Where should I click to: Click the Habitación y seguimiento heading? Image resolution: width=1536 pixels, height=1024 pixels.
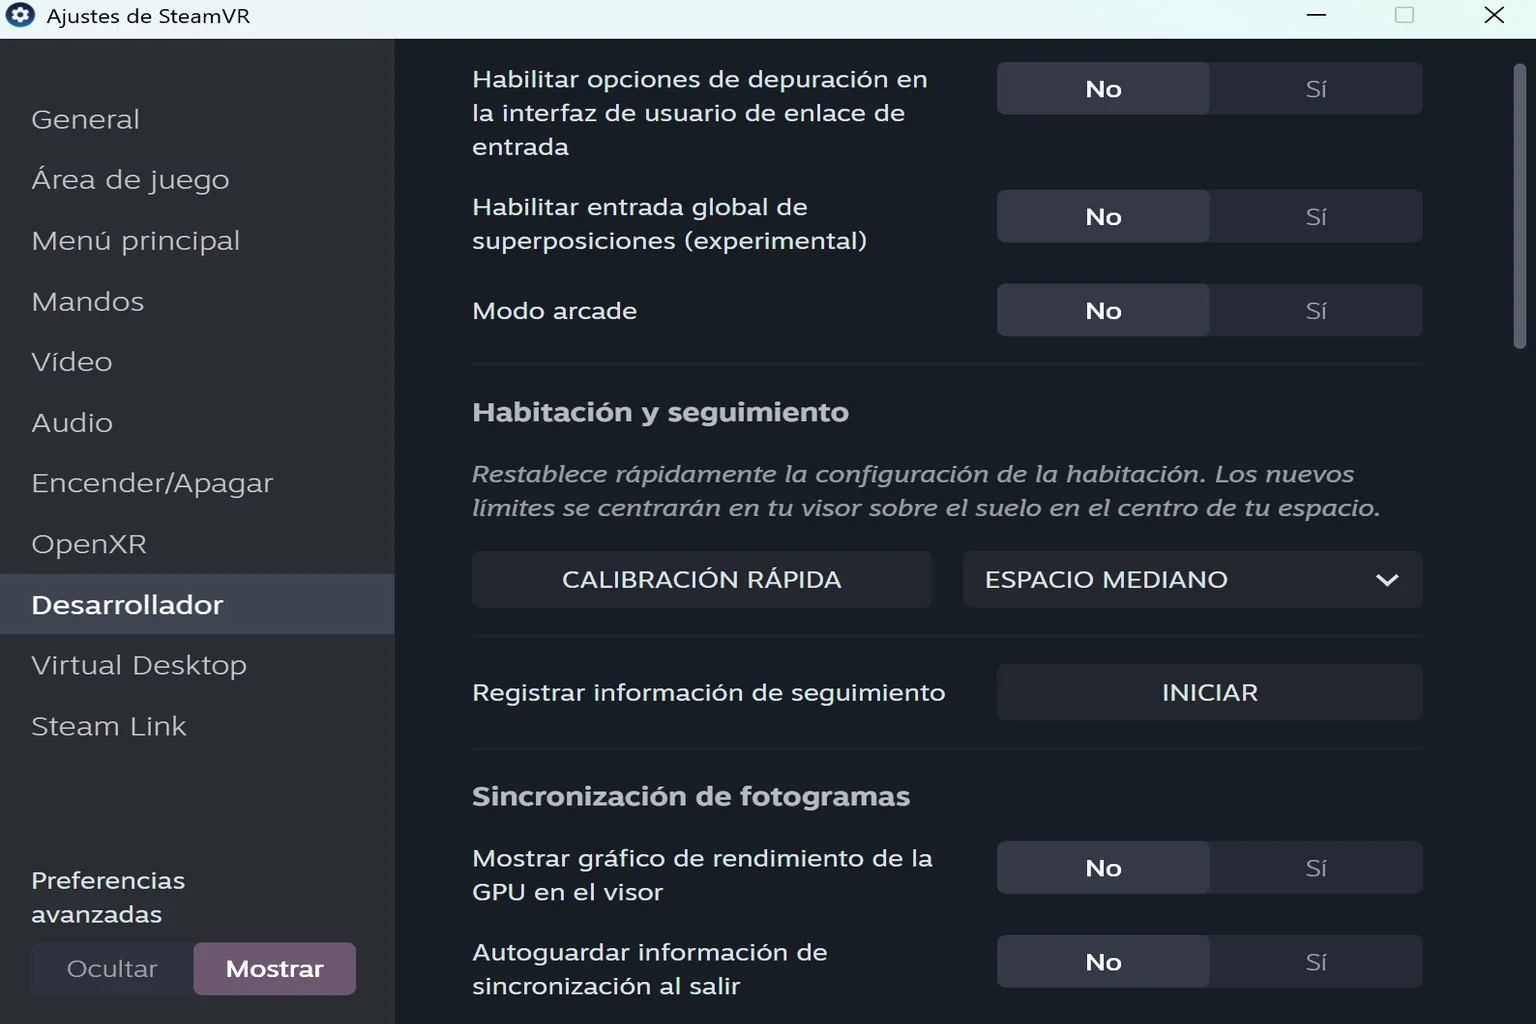660,412
